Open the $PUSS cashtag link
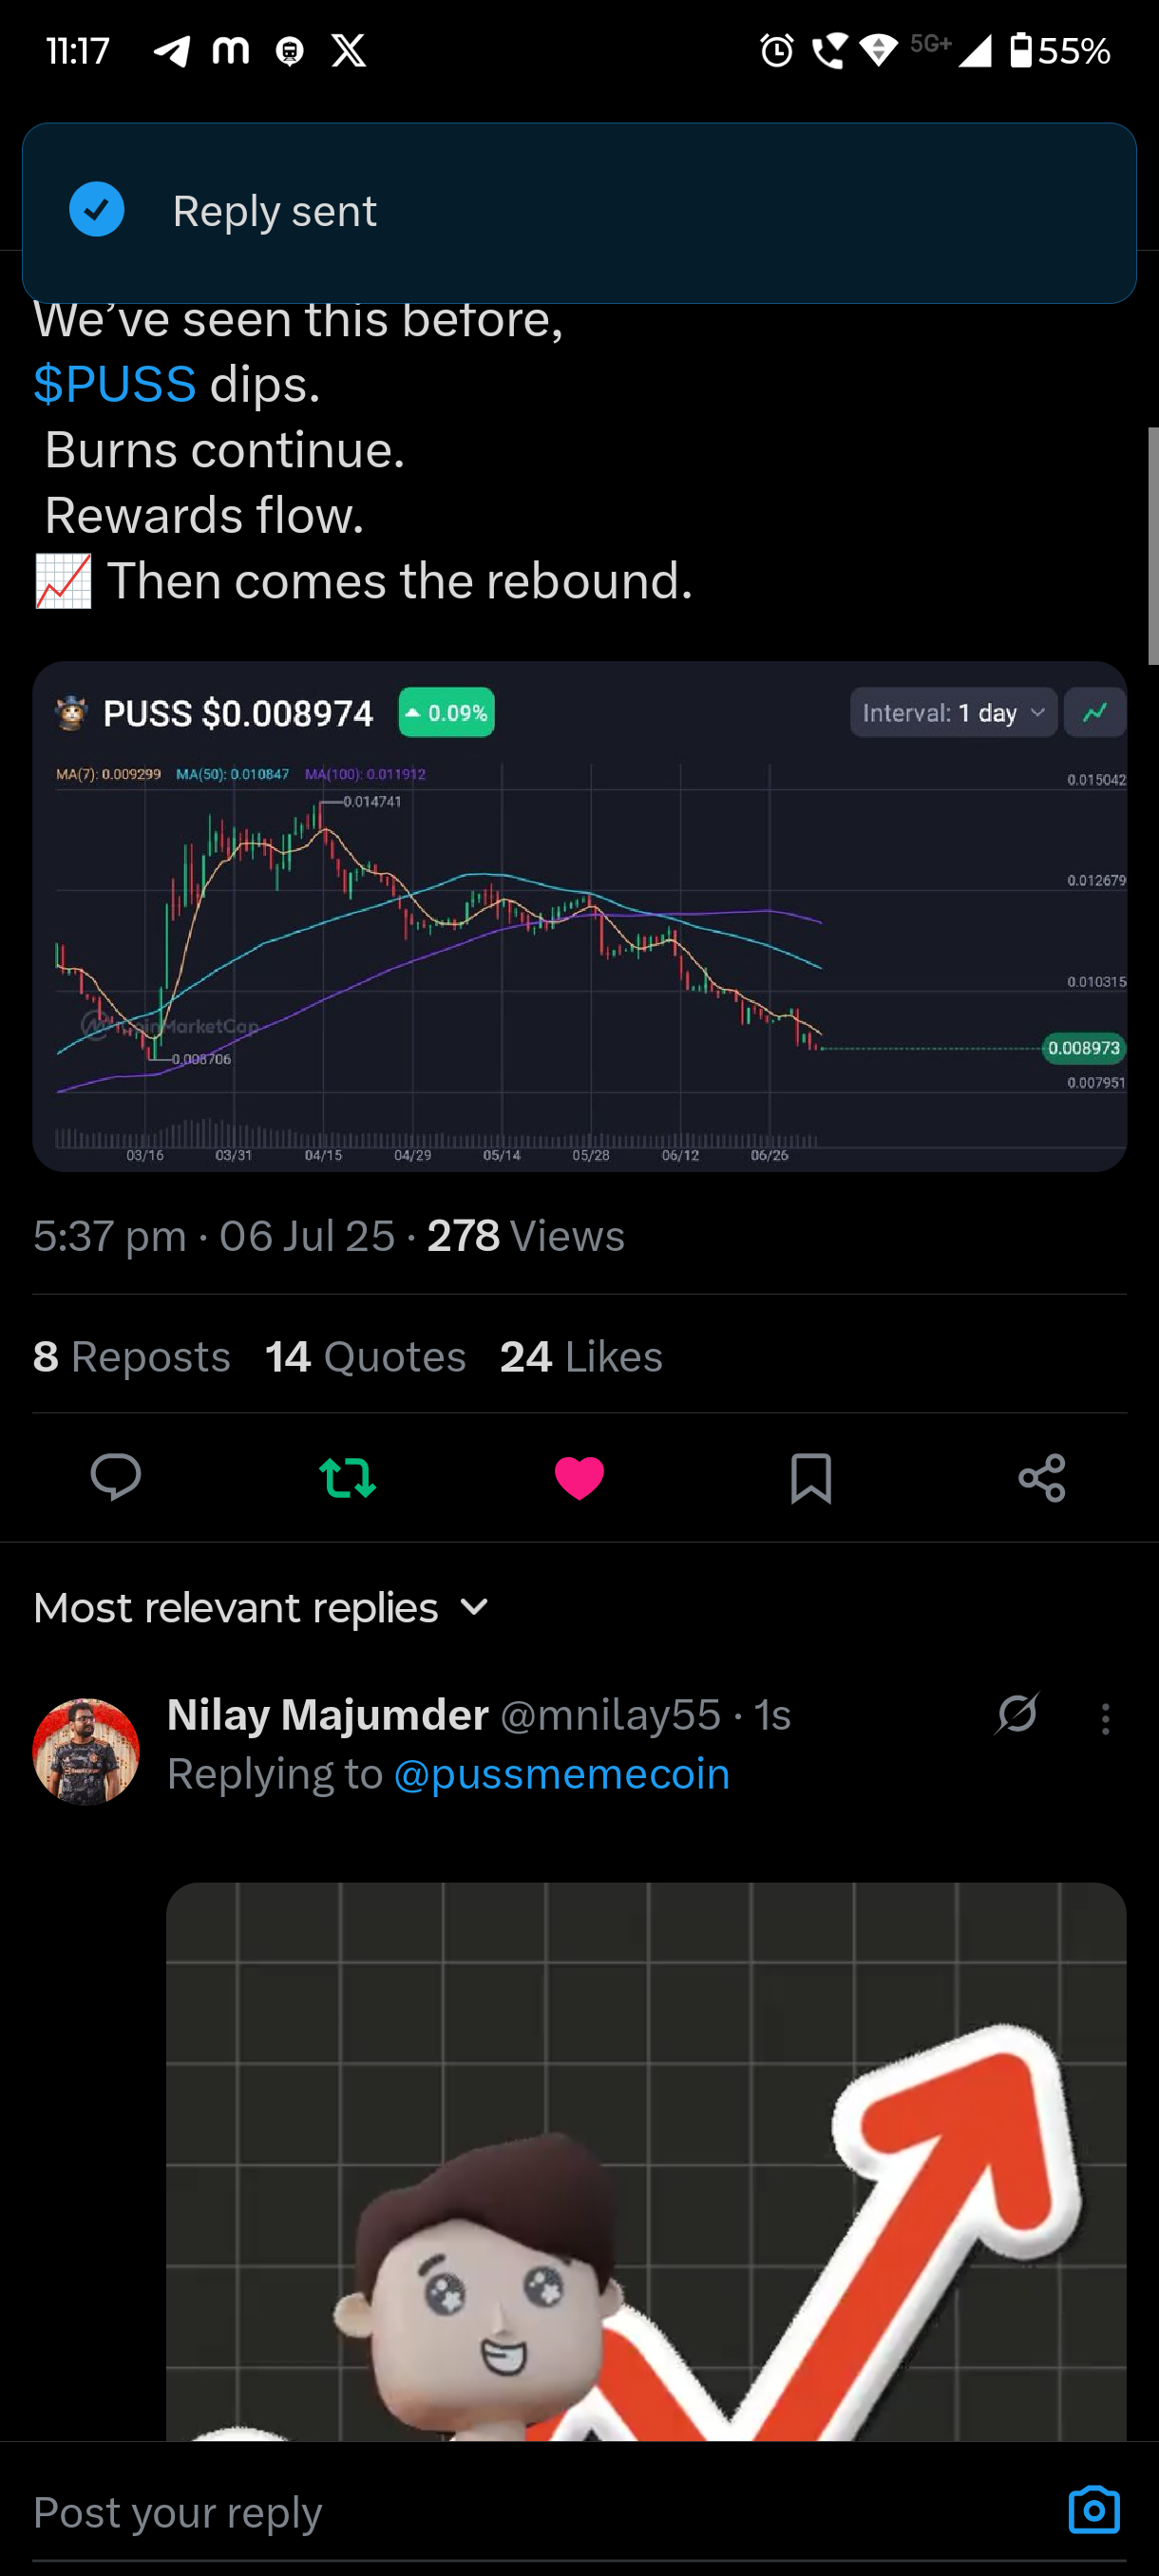1159x2576 pixels. coord(115,384)
